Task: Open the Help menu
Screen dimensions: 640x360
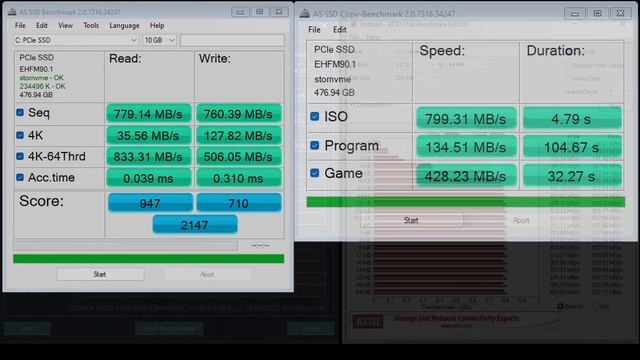Action: click(157, 25)
